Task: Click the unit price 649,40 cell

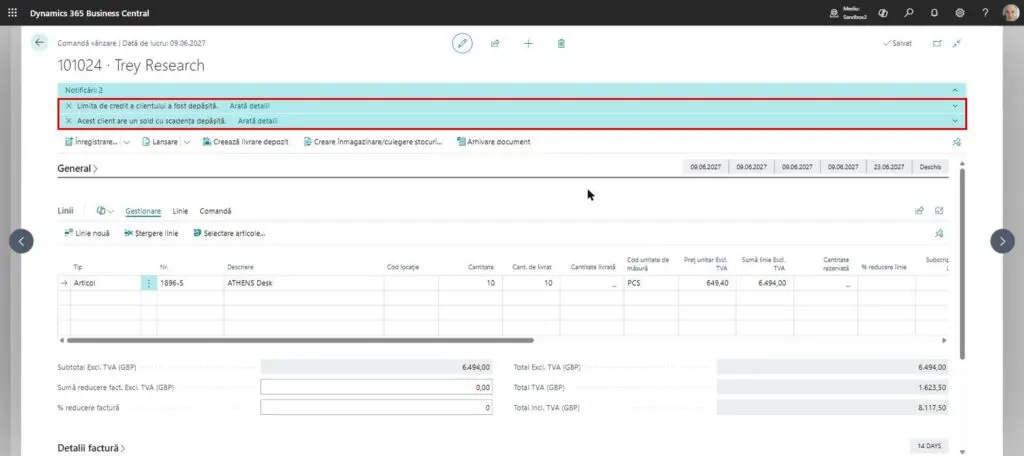Action: click(x=707, y=284)
